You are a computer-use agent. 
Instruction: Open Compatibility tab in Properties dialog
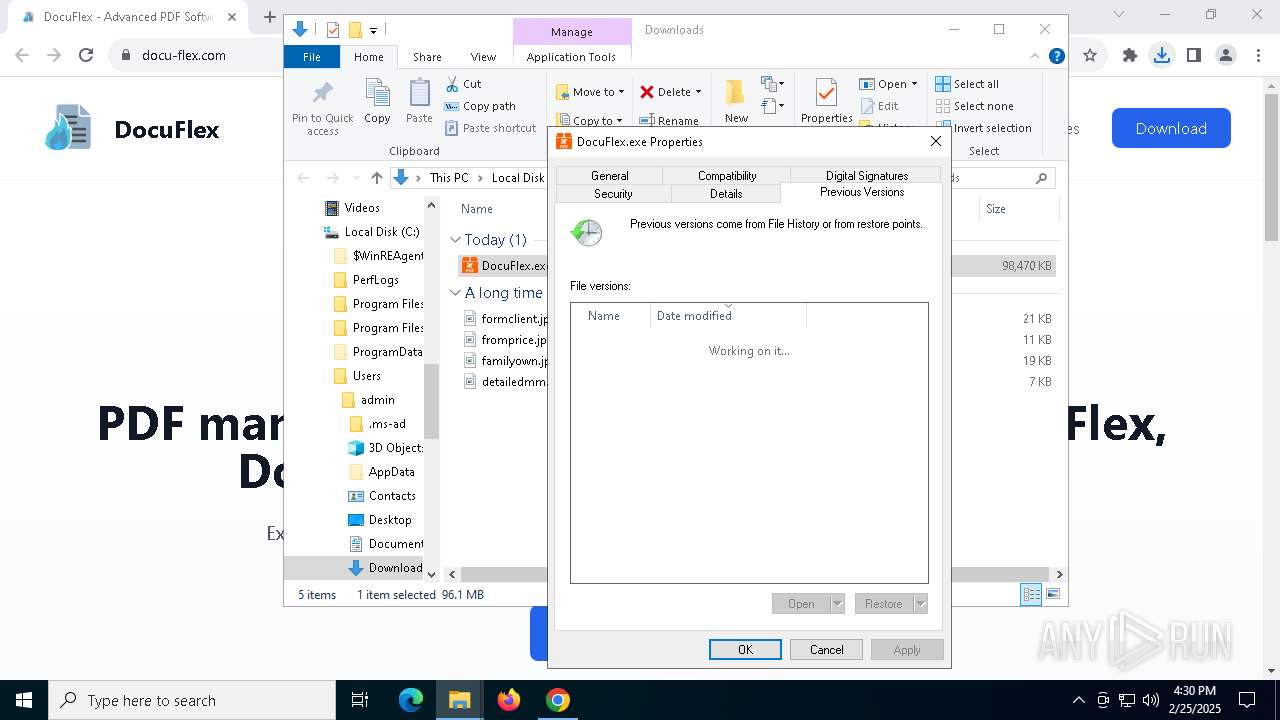[727, 176]
